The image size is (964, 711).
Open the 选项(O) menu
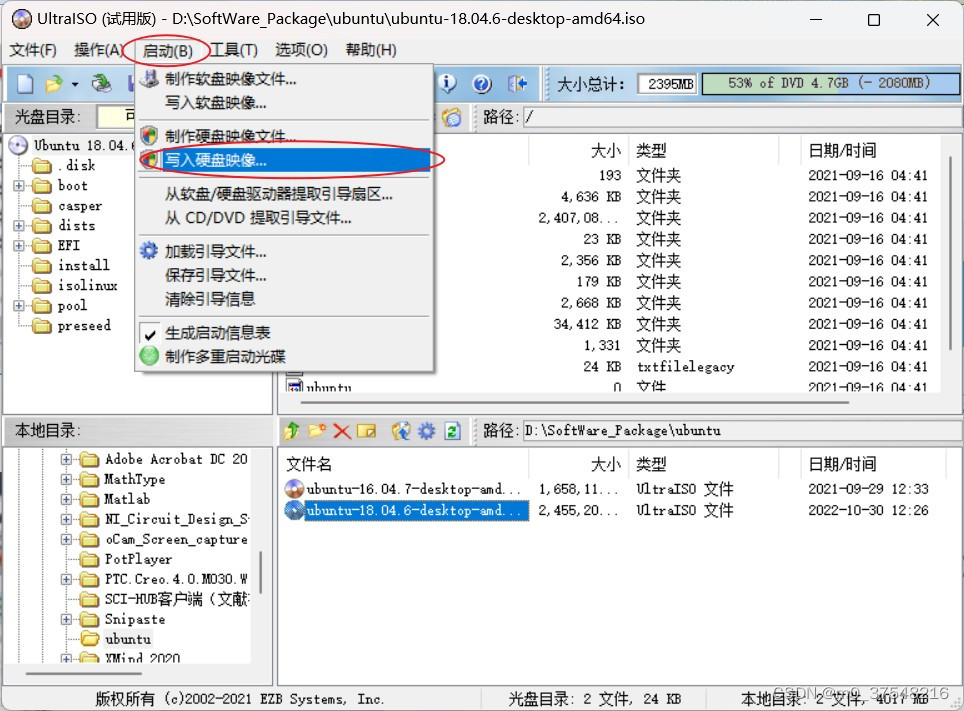pyautogui.click(x=301, y=50)
